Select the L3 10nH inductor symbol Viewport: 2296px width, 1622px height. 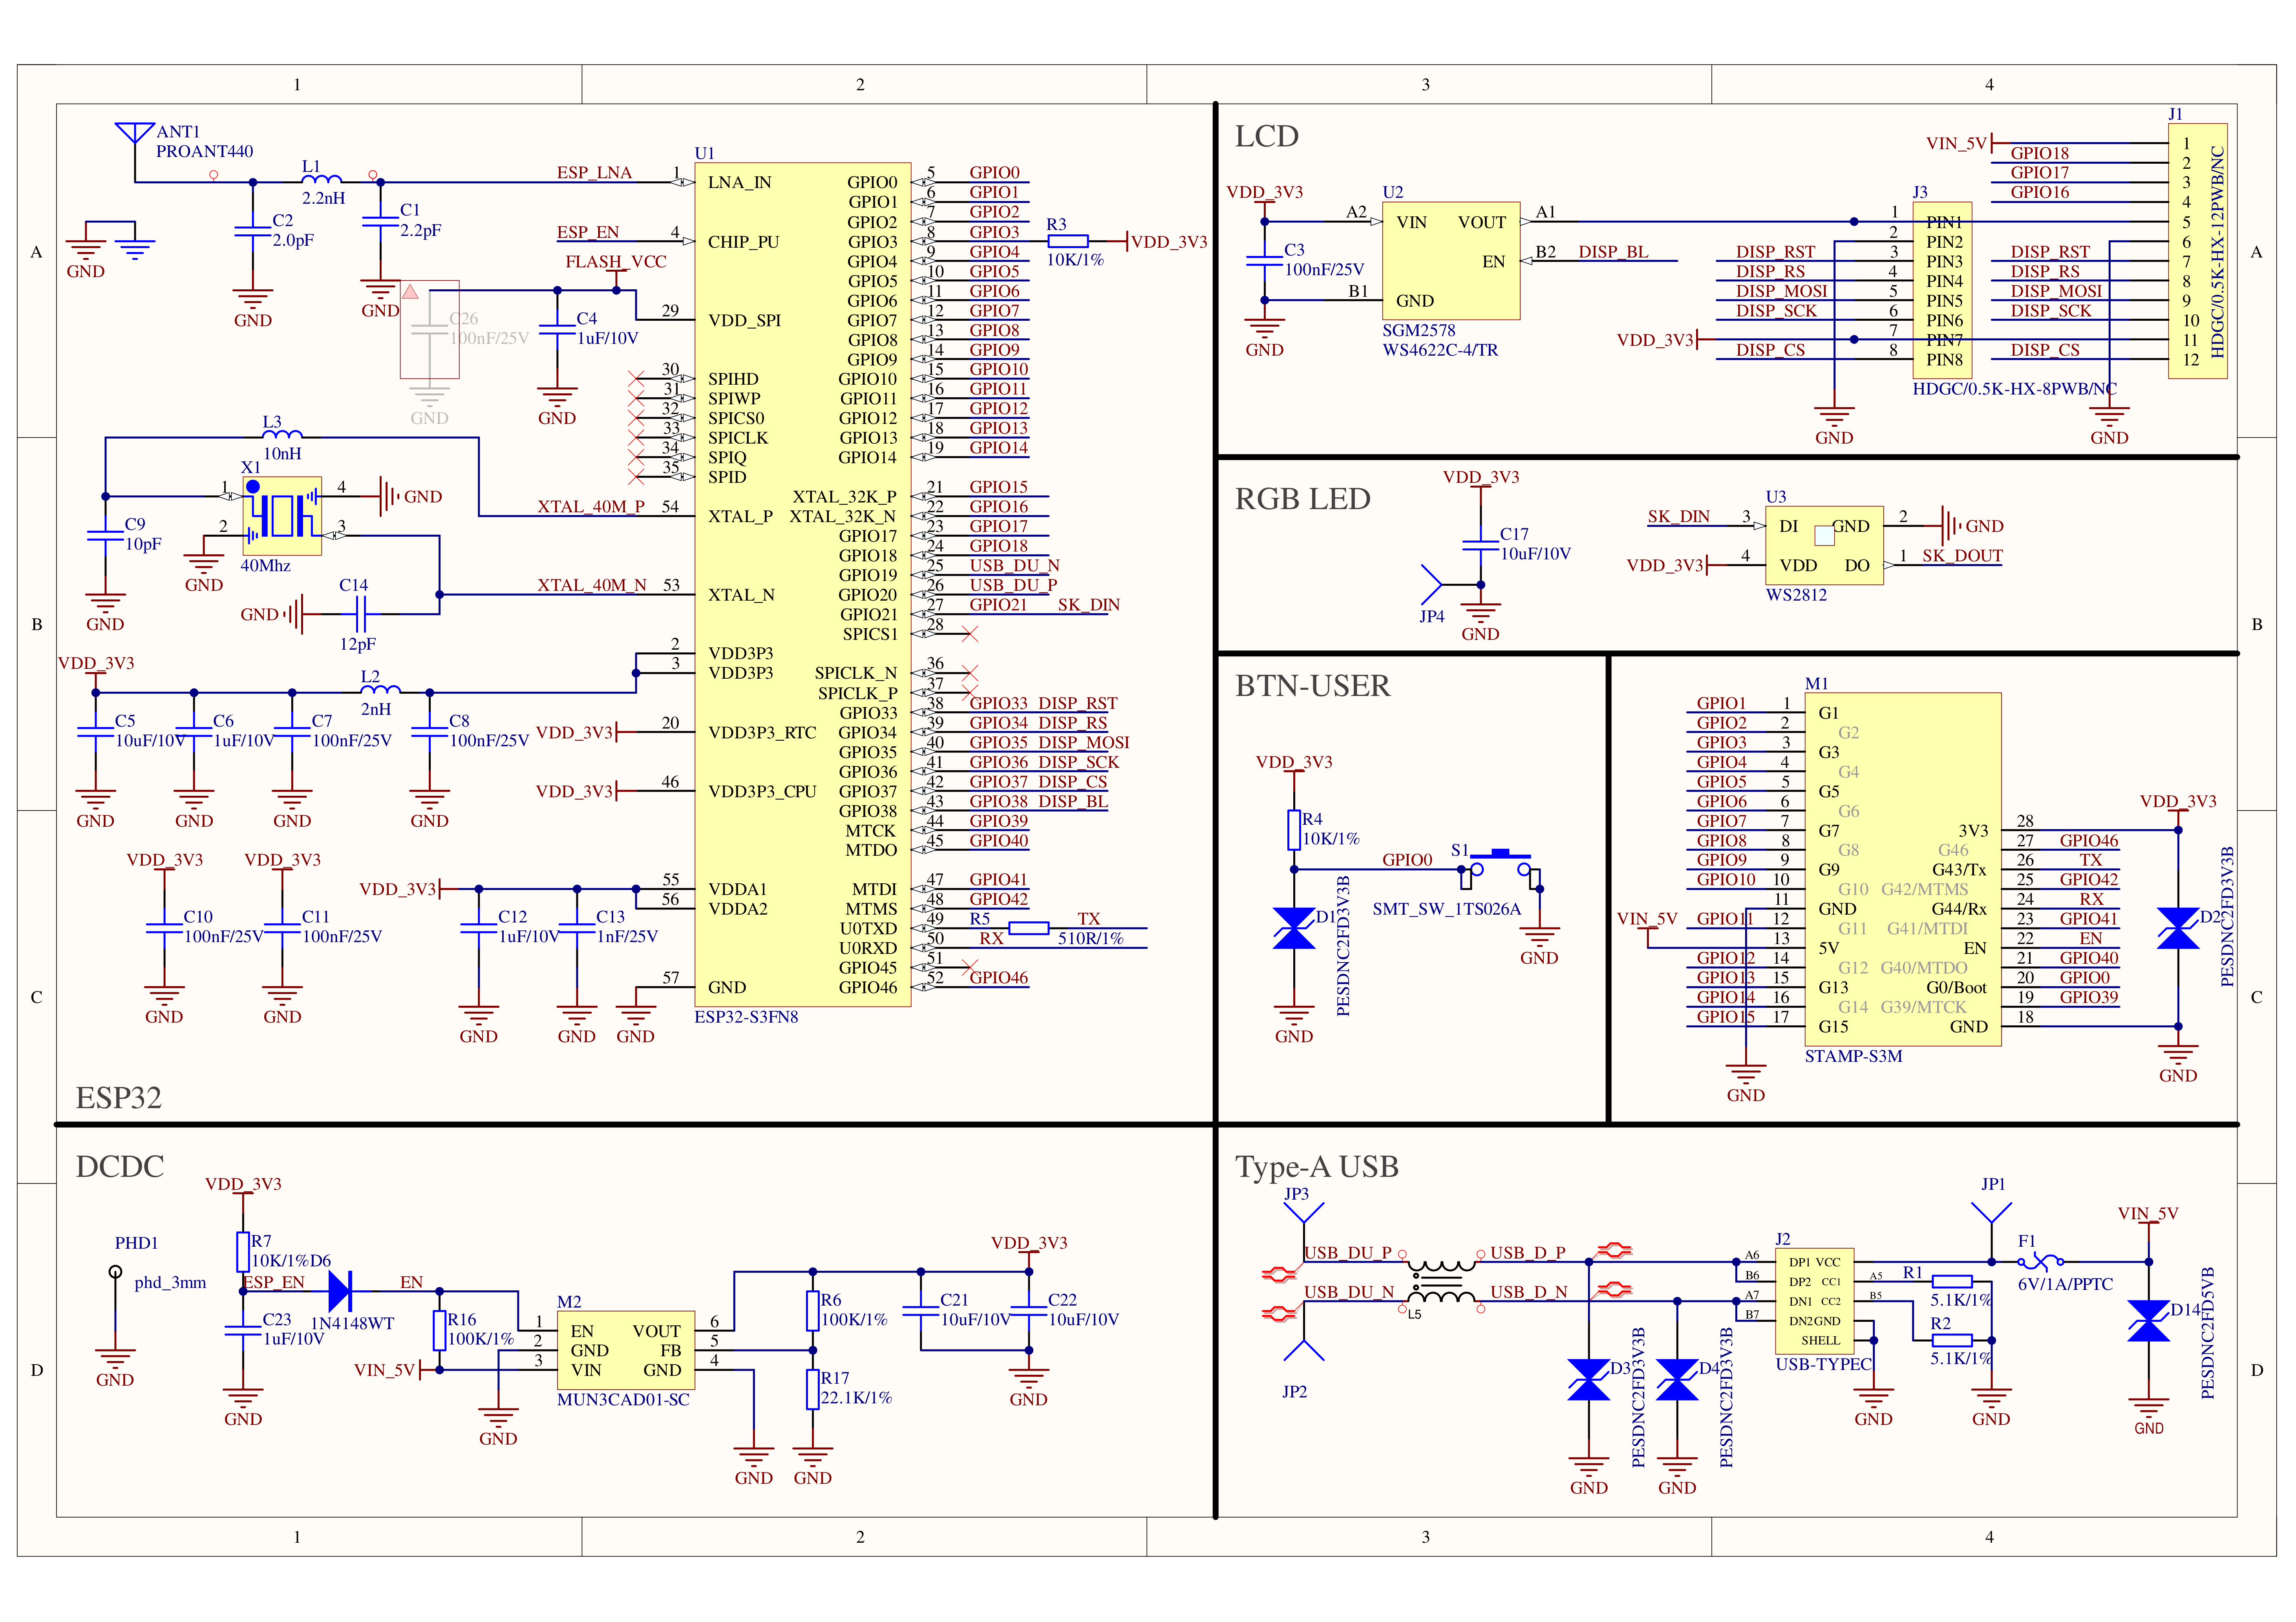[282, 434]
